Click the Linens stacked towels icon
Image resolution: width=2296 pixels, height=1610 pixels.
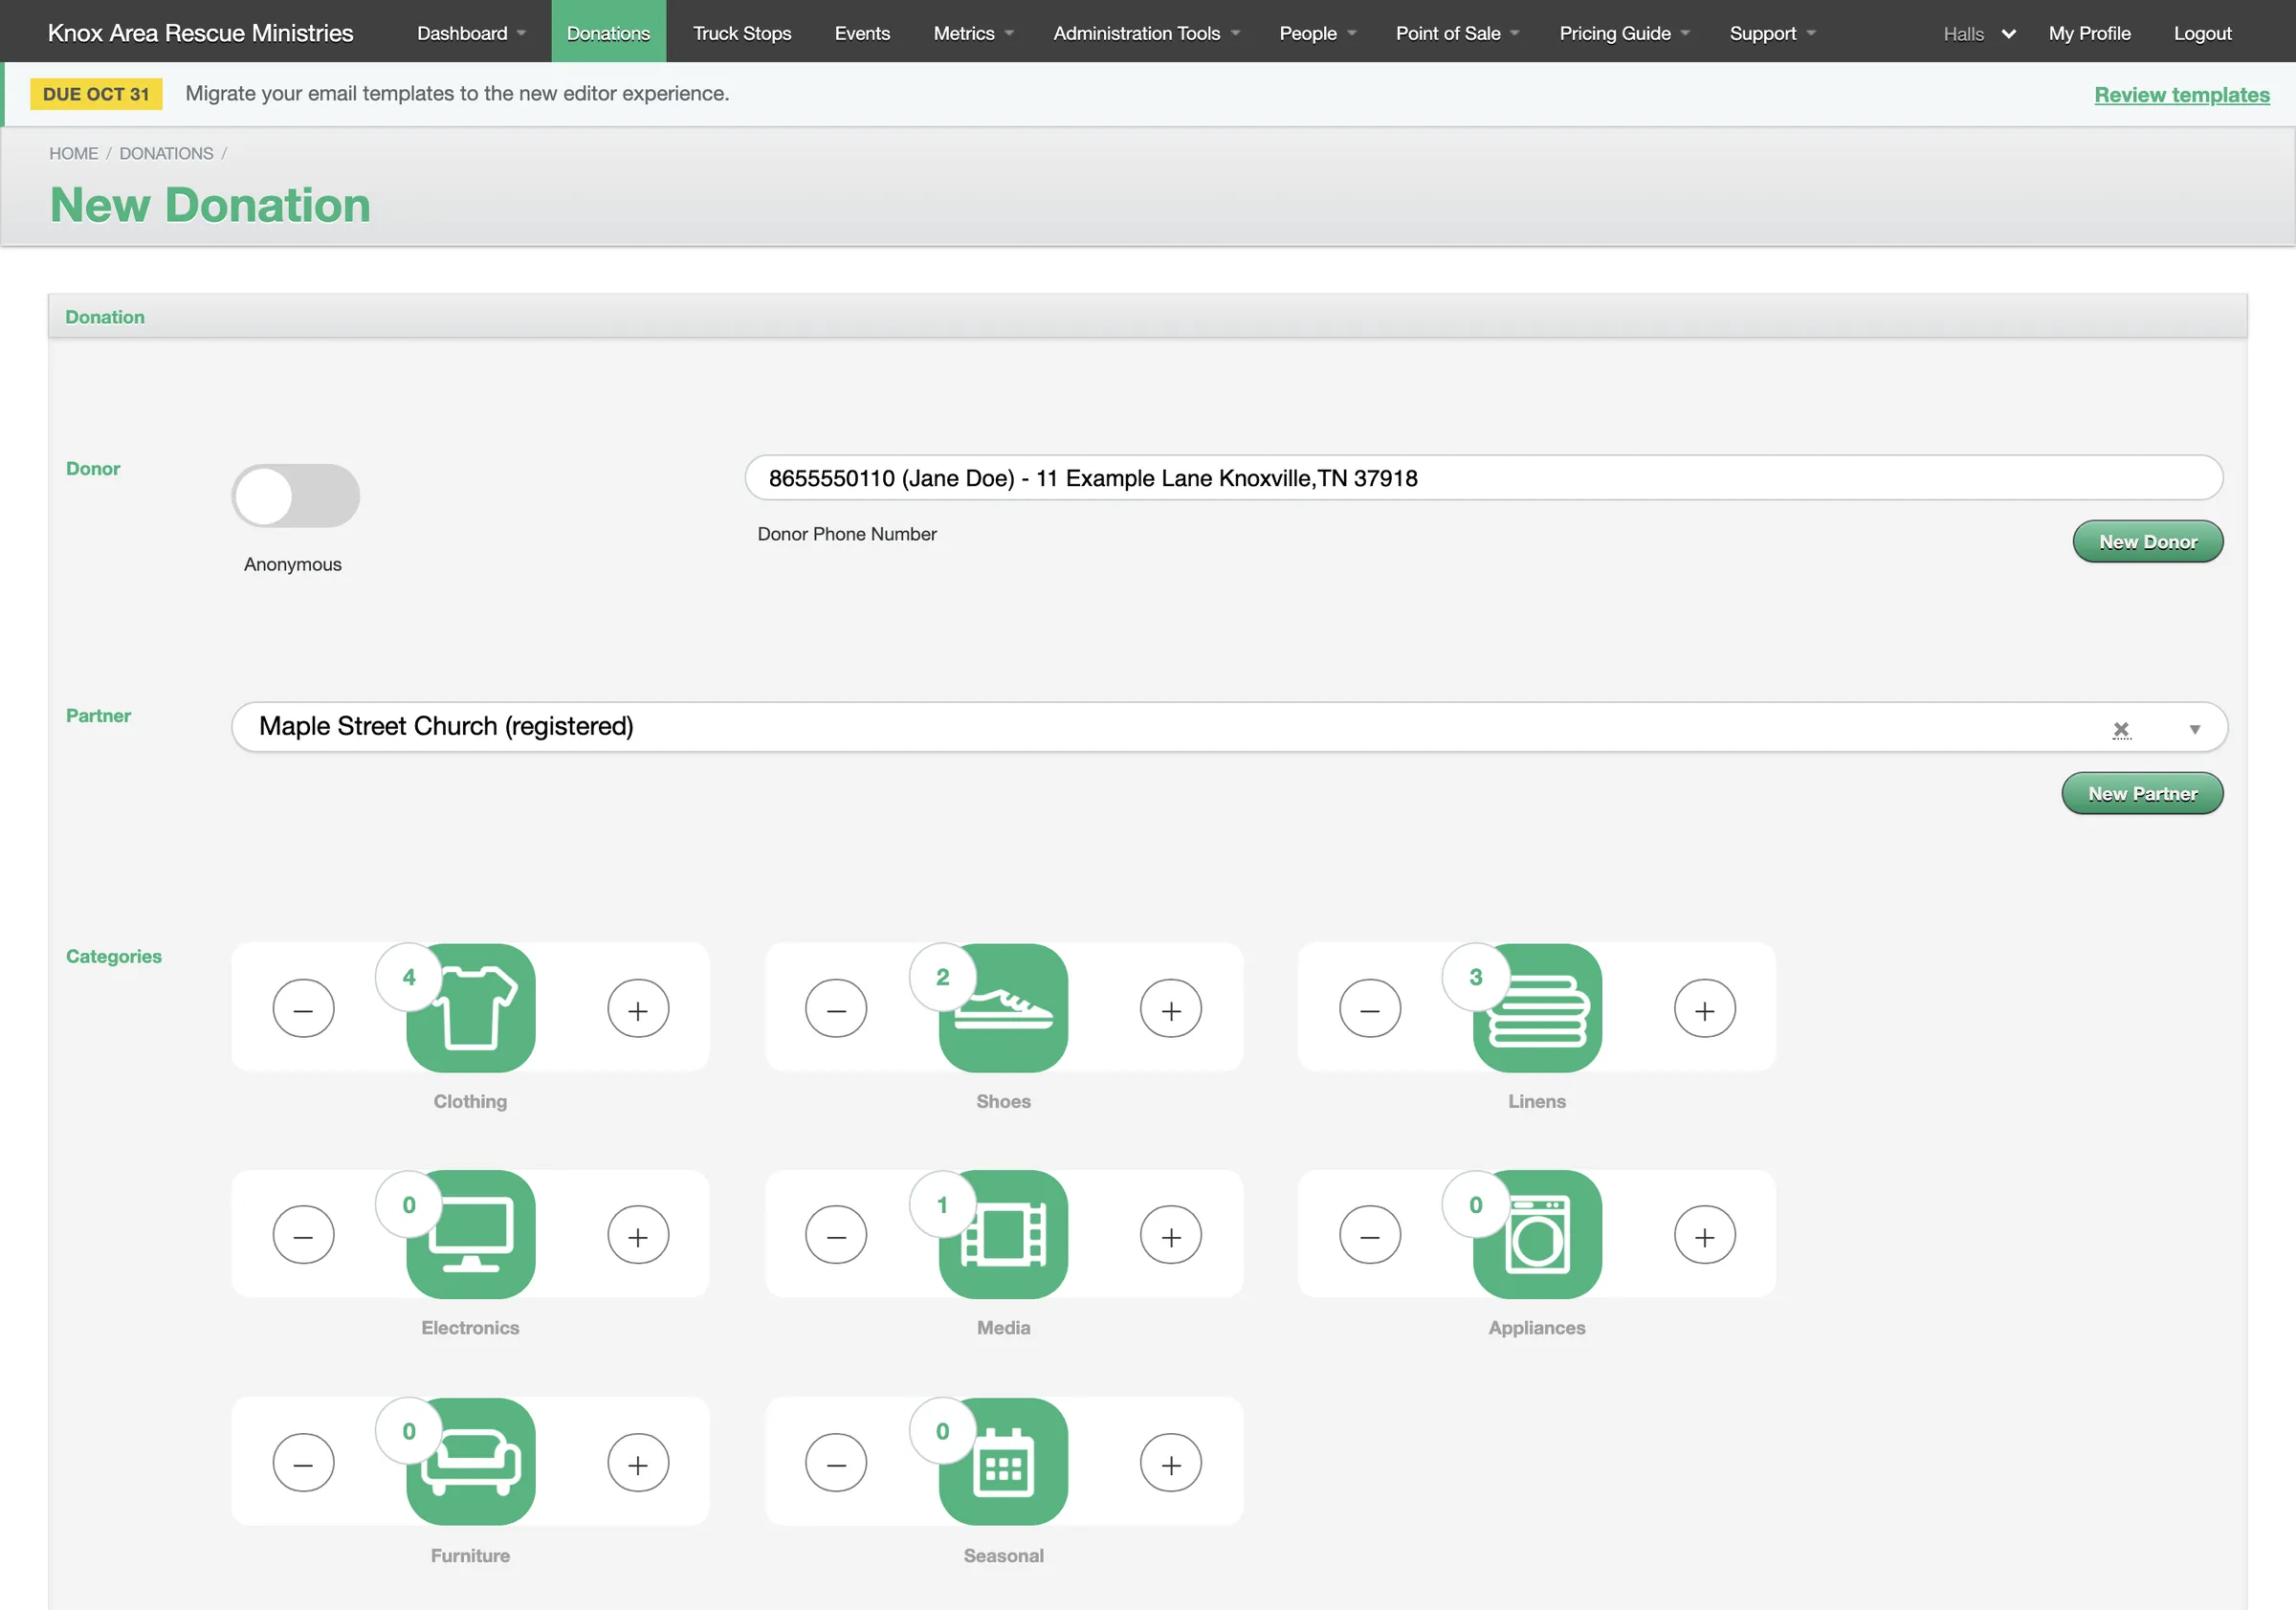1537,1008
